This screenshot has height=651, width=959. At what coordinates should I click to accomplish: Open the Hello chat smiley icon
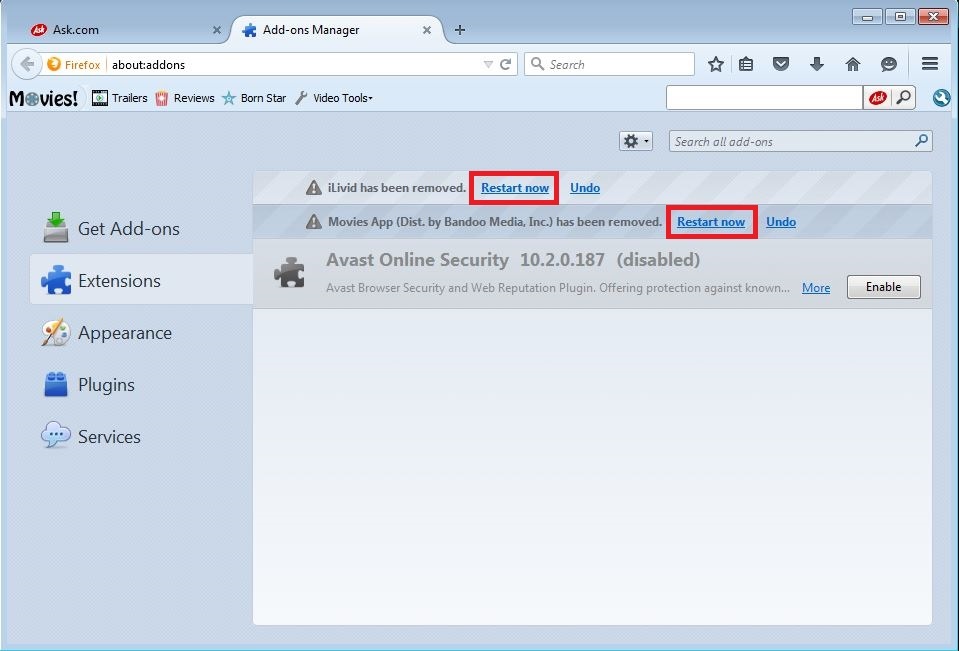point(889,64)
